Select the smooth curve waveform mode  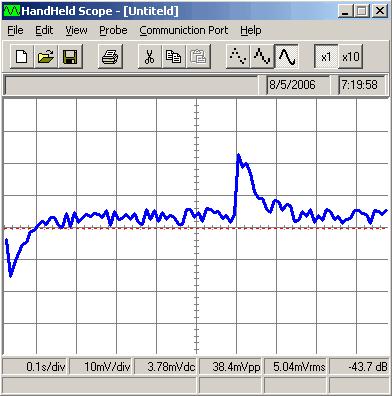tap(286, 56)
